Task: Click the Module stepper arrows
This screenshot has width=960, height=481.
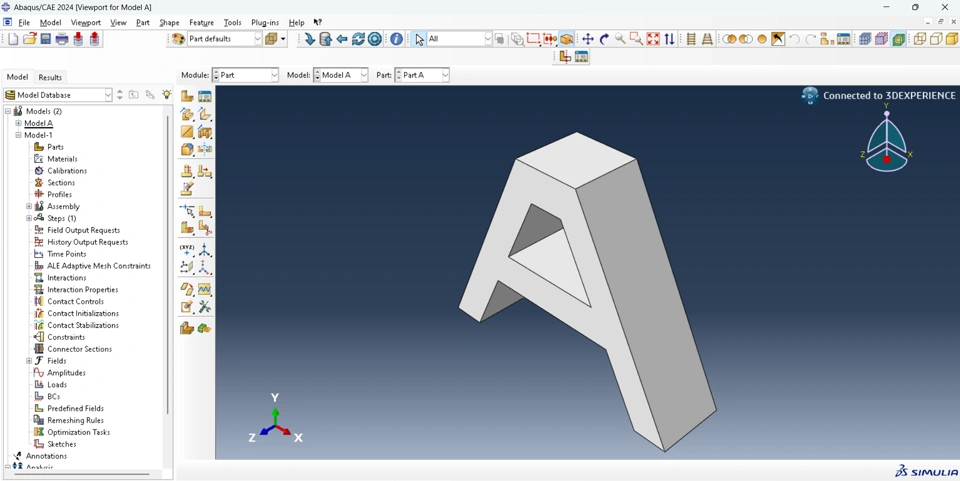Action: (x=216, y=75)
